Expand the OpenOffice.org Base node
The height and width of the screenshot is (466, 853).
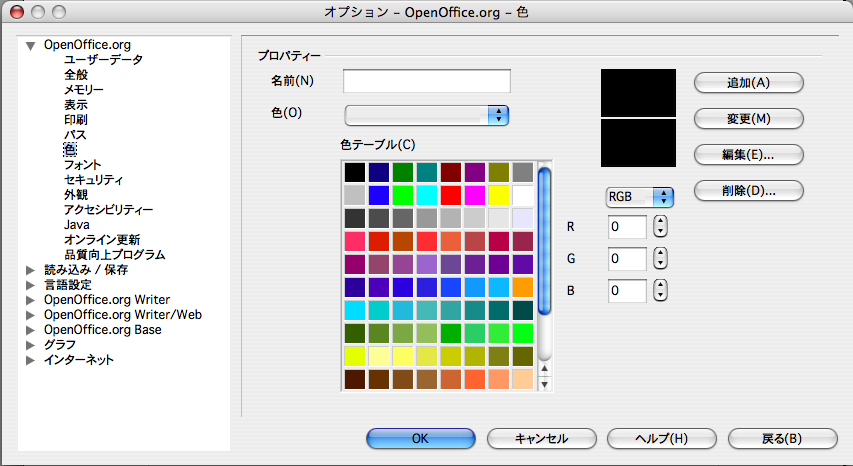30,330
